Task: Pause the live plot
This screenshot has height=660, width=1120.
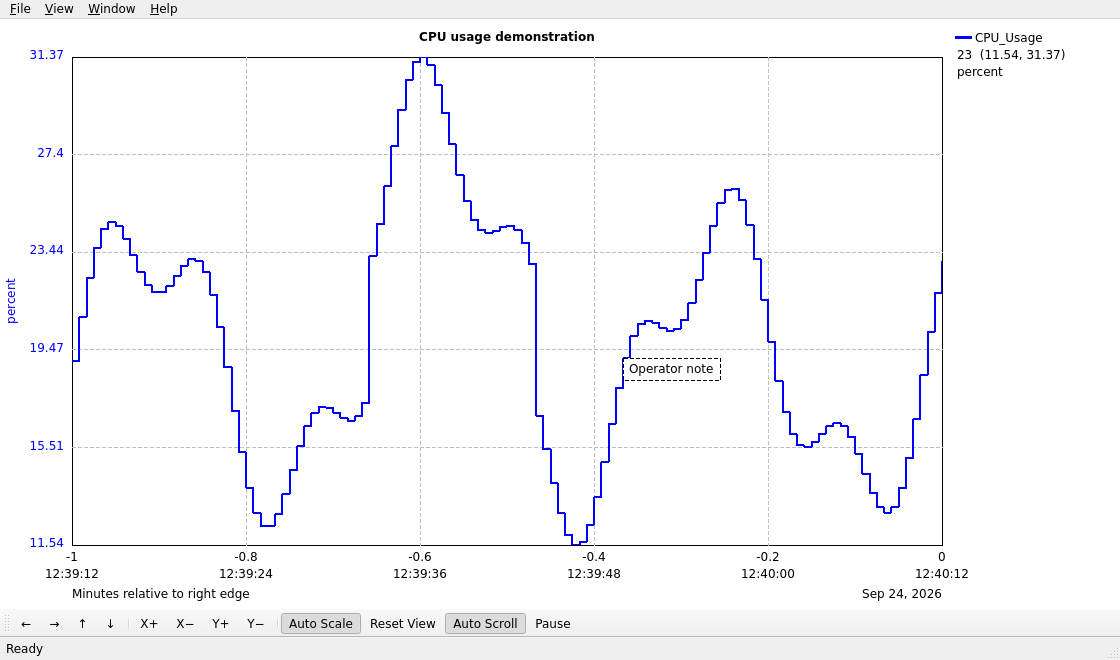Action: click(x=553, y=624)
